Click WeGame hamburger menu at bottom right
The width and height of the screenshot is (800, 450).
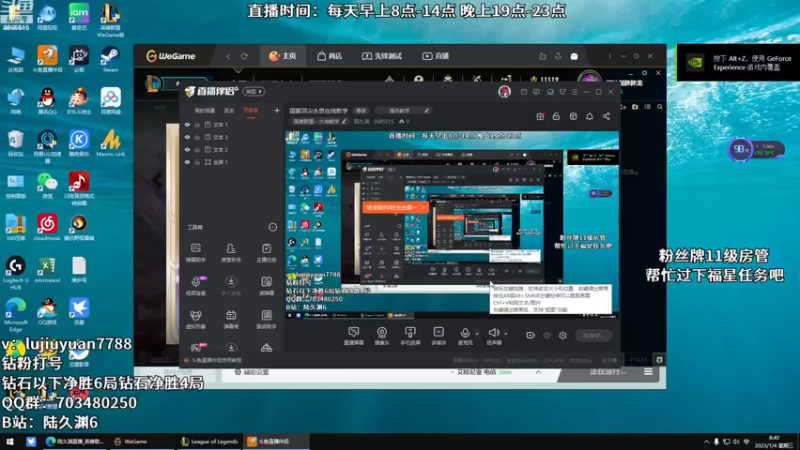[x=648, y=372]
